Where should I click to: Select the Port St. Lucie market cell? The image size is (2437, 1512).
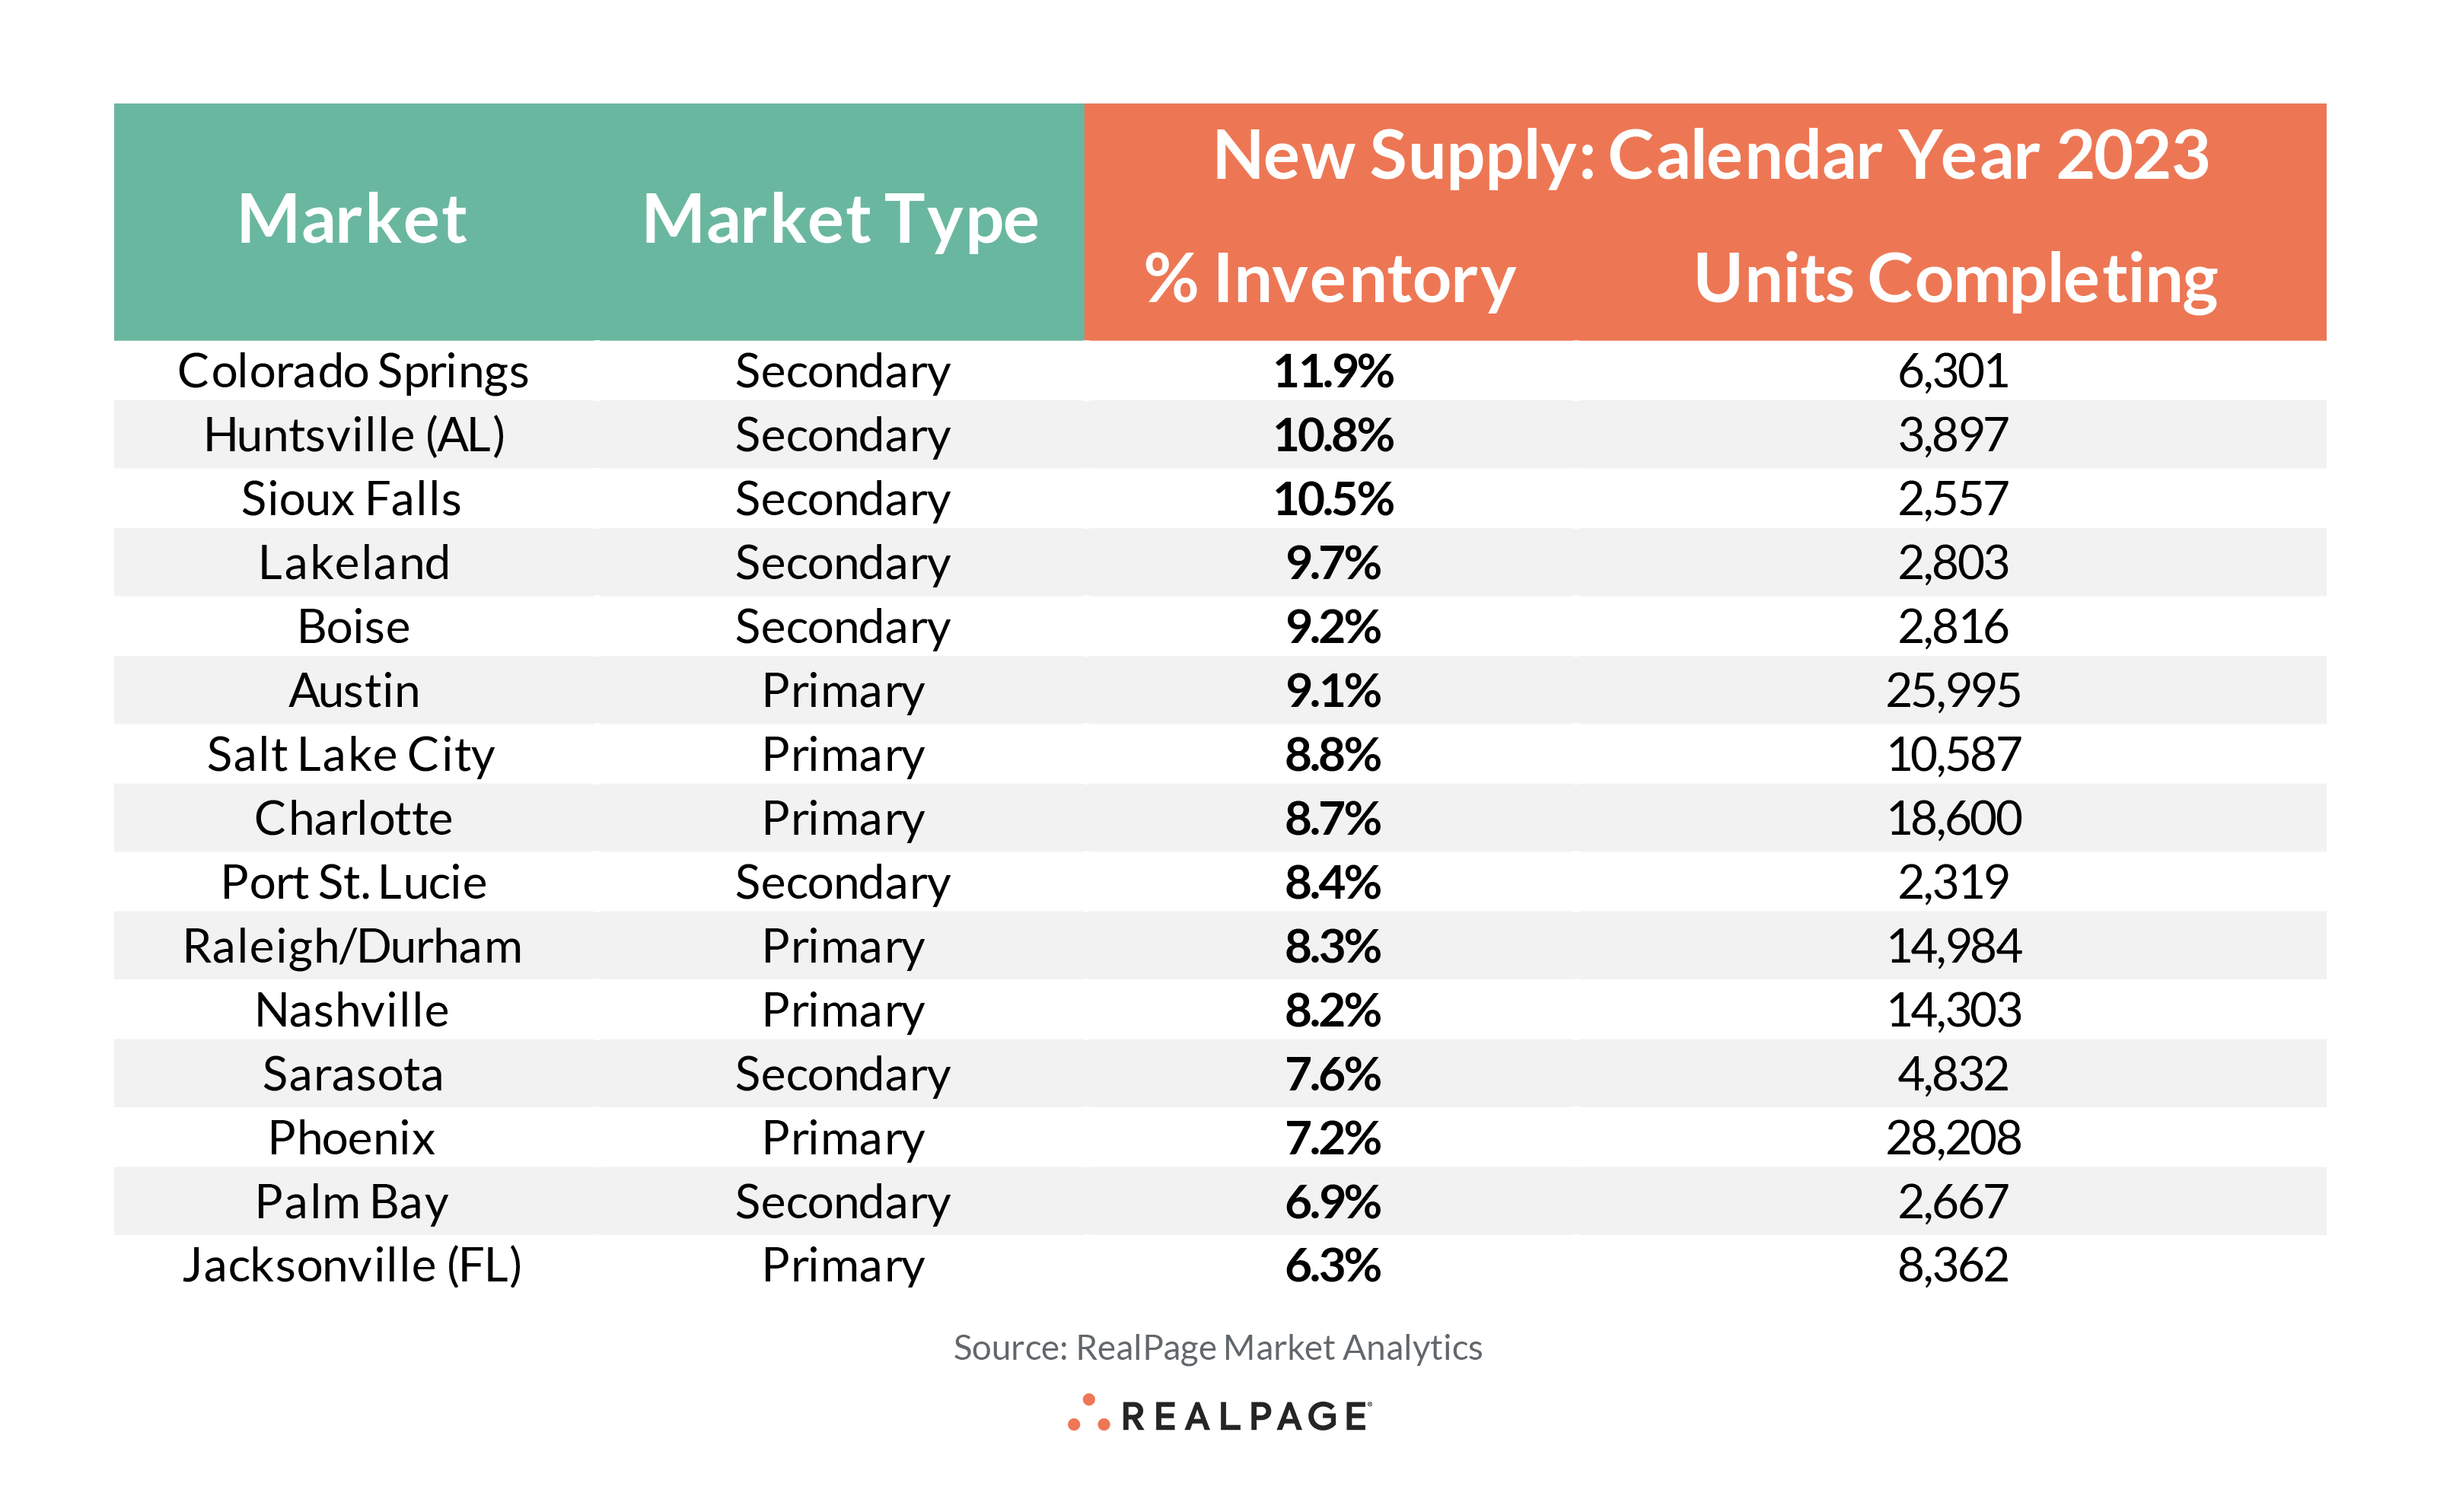click(x=353, y=883)
